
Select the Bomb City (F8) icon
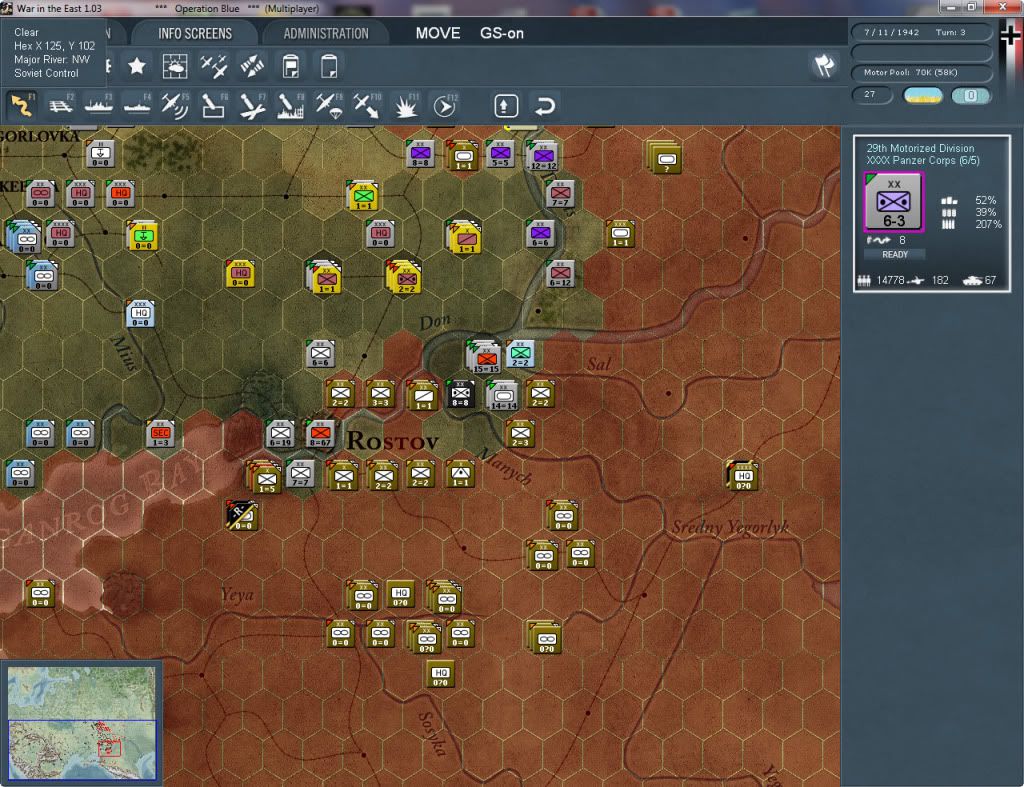point(290,105)
